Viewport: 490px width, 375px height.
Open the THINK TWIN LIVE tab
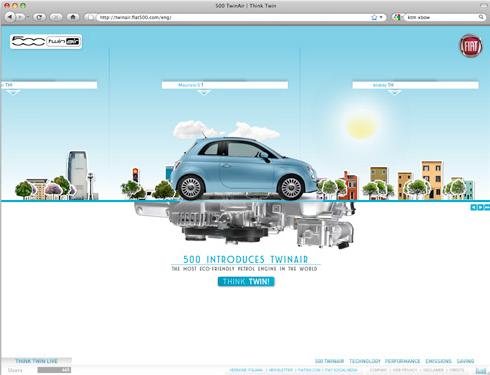[x=36, y=361]
